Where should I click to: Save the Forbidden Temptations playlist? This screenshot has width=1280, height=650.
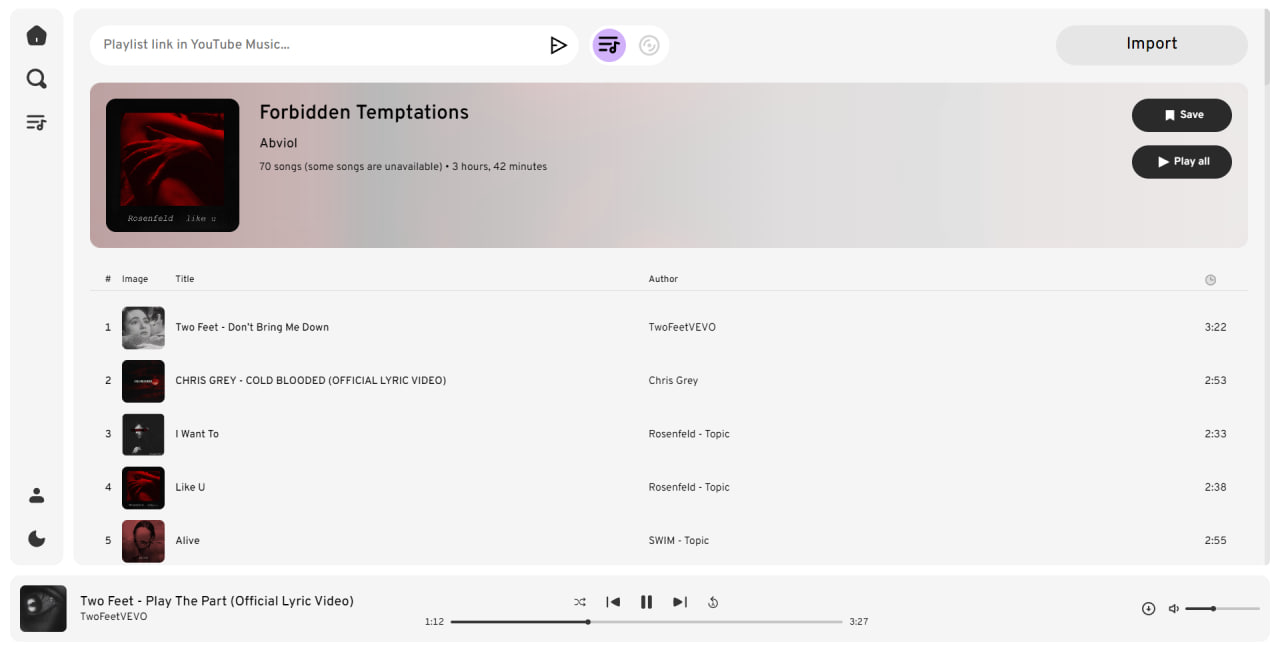[x=1182, y=115]
